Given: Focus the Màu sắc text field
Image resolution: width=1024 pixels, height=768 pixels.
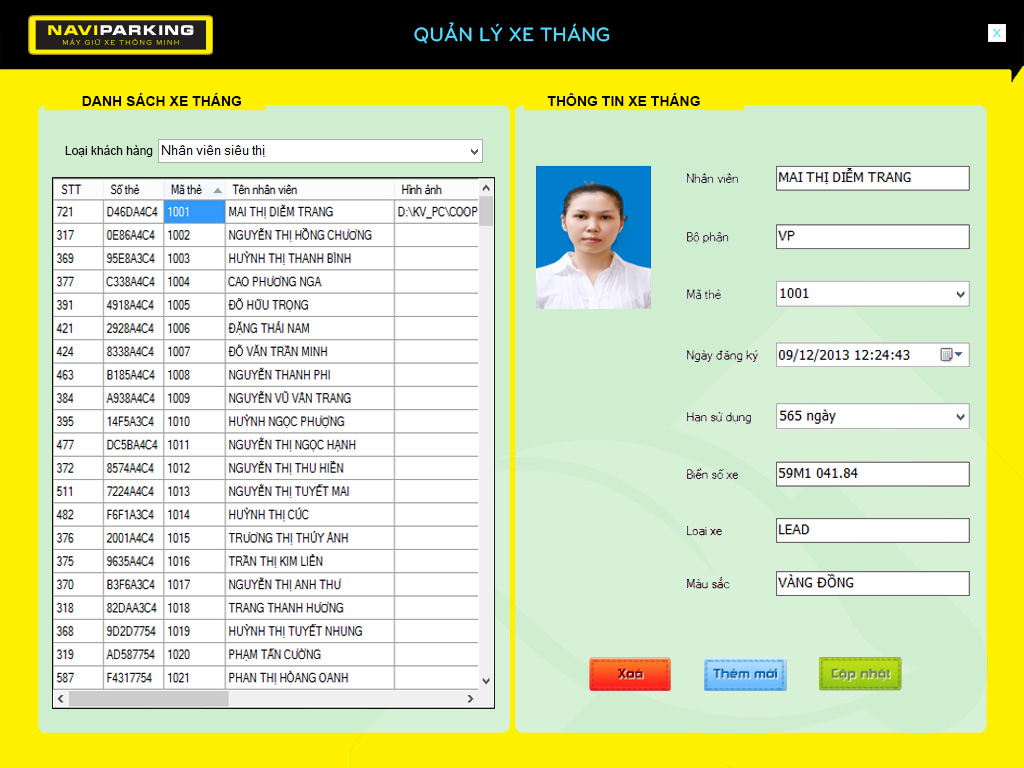Looking at the screenshot, I should (x=872, y=583).
